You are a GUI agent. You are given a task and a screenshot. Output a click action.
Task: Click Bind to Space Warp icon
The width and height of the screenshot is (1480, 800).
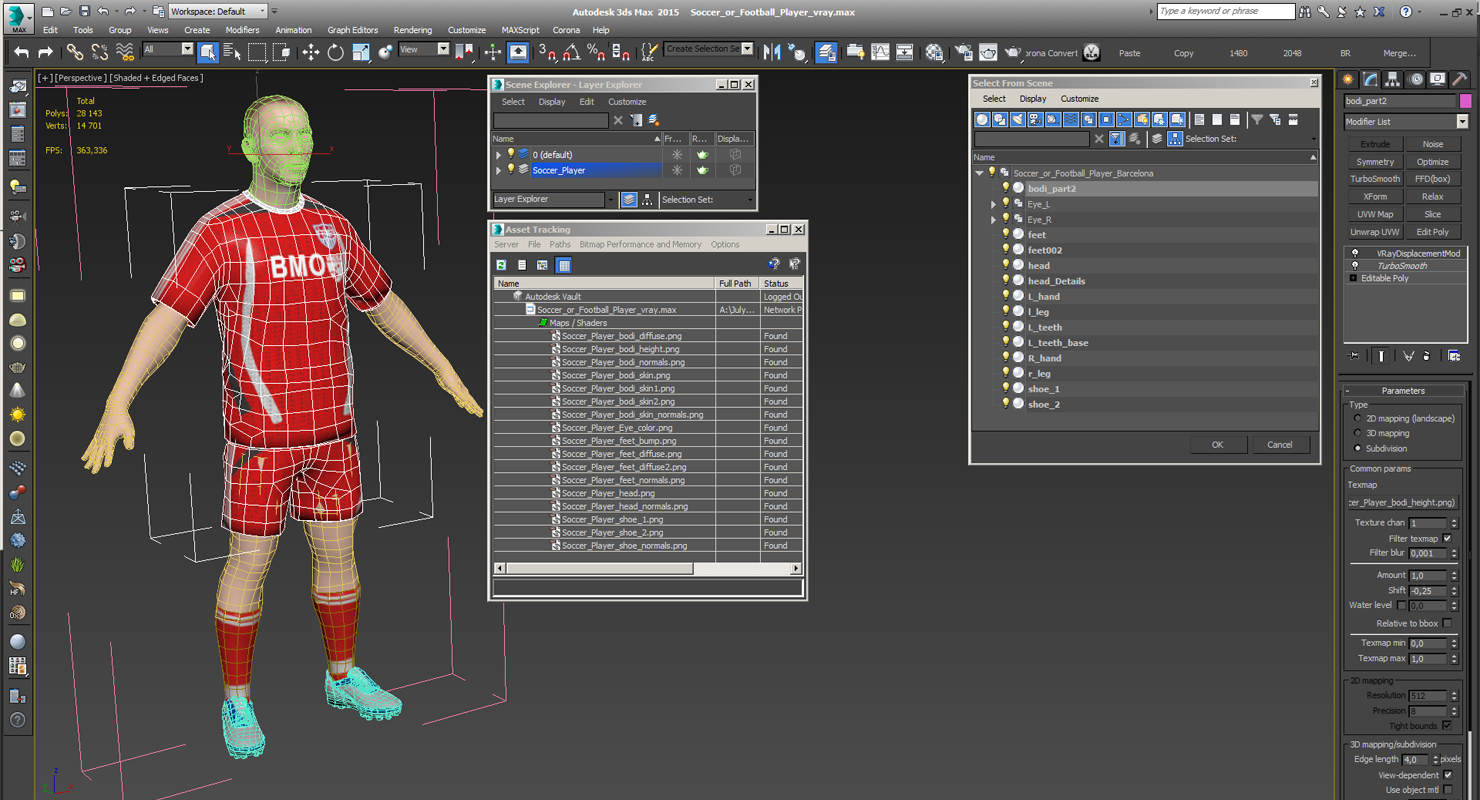click(x=125, y=52)
